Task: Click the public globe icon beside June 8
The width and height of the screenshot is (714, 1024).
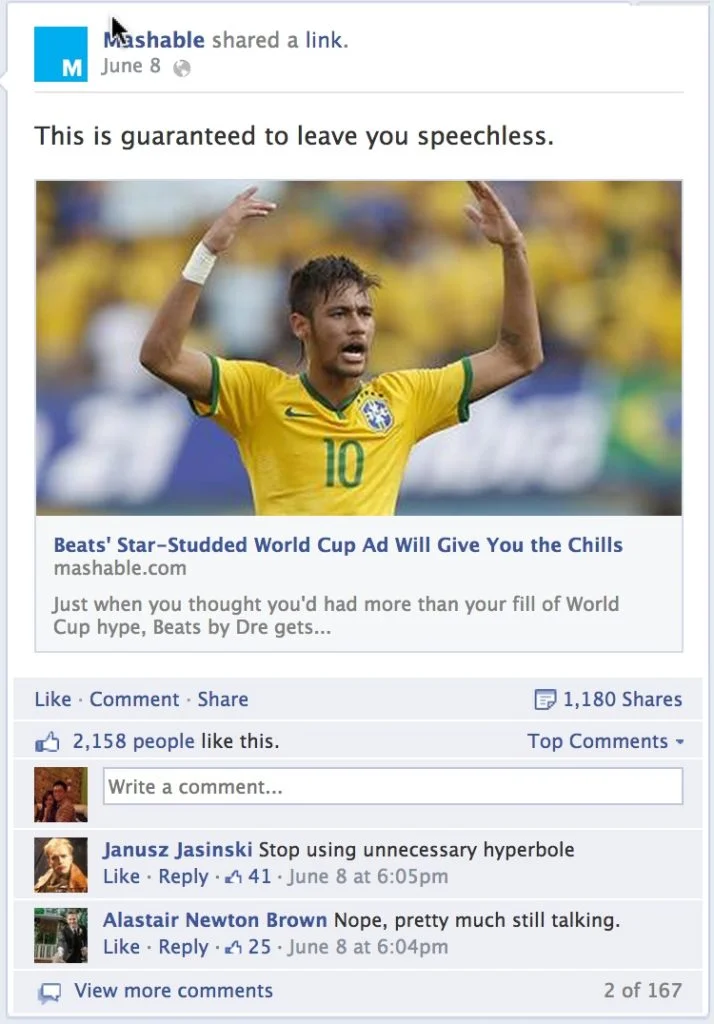Action: coord(182,68)
